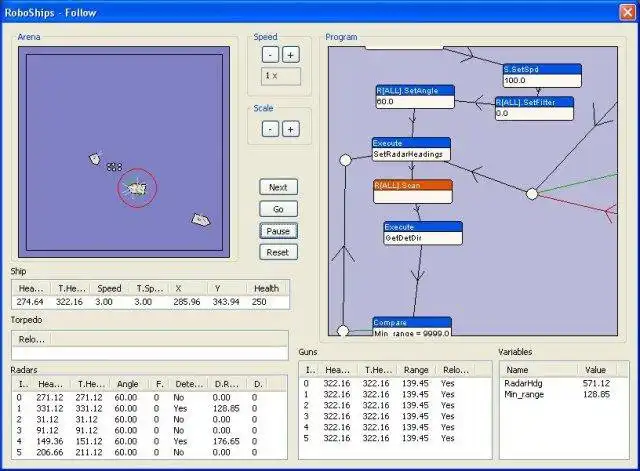Close the RoboShips window
640x471 pixels.
tap(627, 12)
